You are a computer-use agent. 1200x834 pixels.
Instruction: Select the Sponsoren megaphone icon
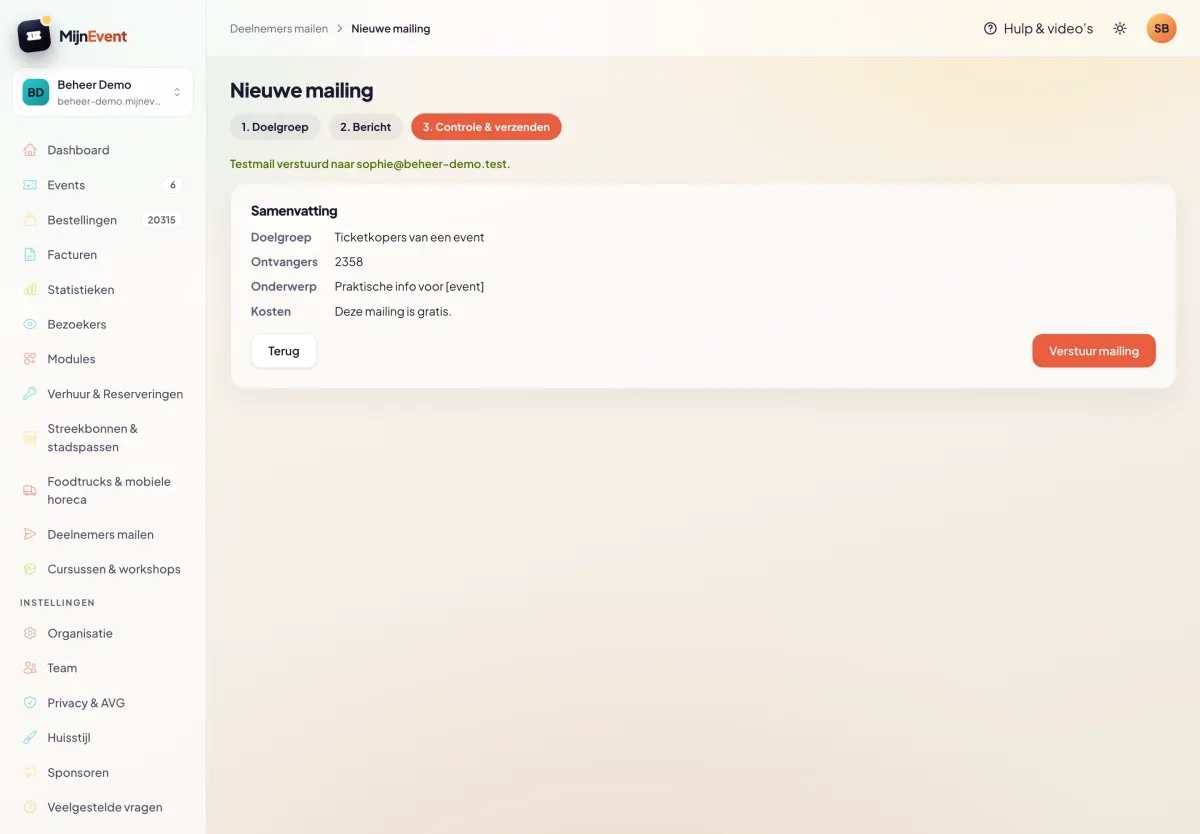tap(30, 772)
